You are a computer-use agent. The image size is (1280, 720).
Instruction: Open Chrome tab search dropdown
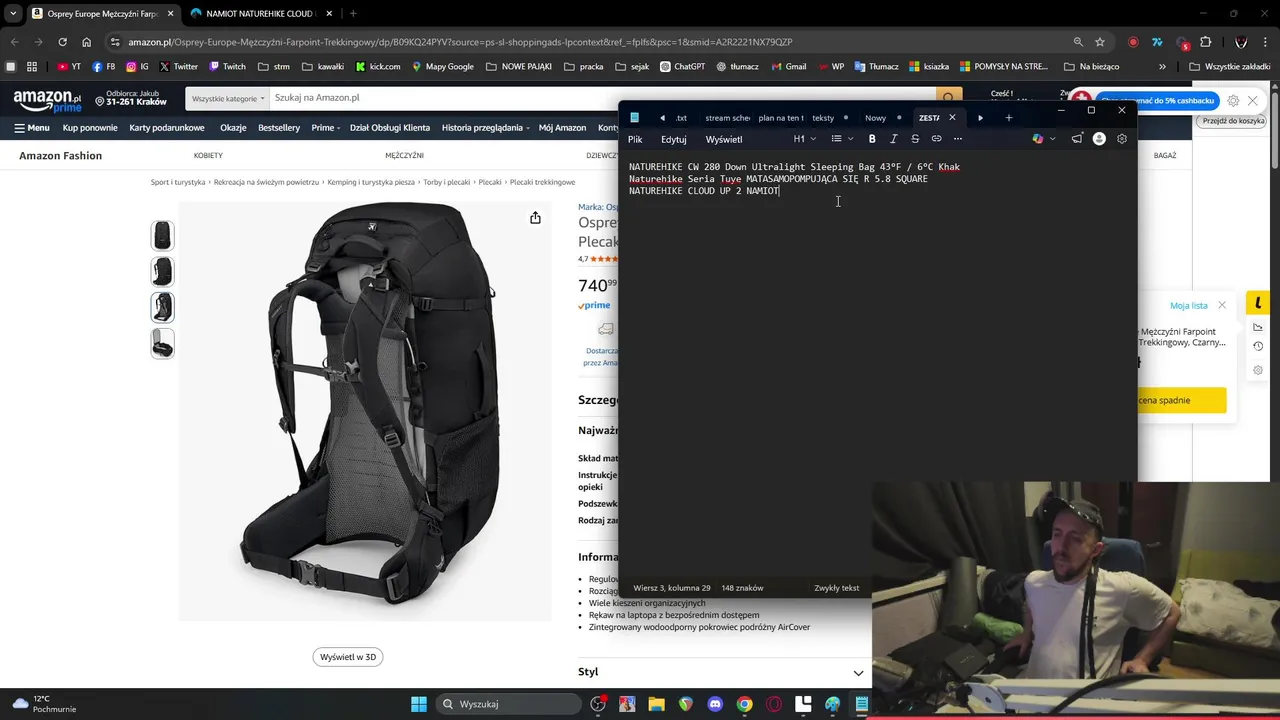(x=13, y=14)
